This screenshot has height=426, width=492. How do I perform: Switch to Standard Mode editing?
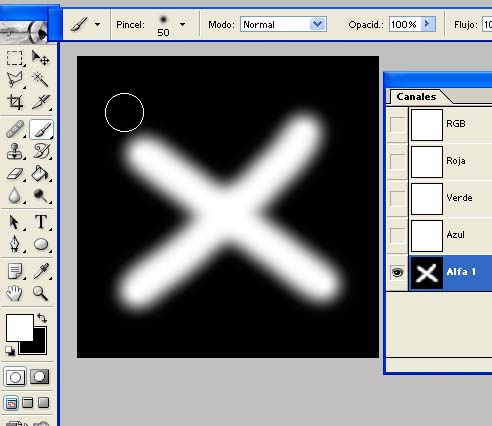[x=15, y=377]
